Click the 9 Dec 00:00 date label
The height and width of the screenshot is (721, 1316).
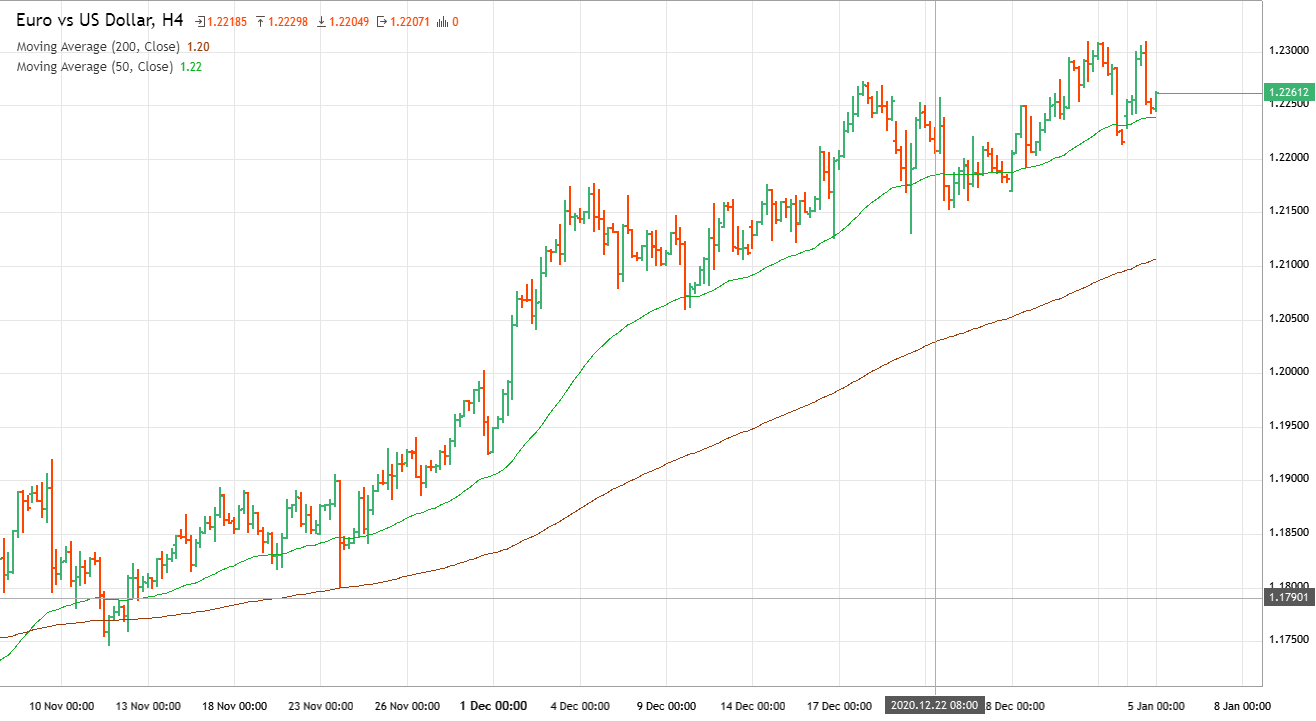tap(665, 706)
